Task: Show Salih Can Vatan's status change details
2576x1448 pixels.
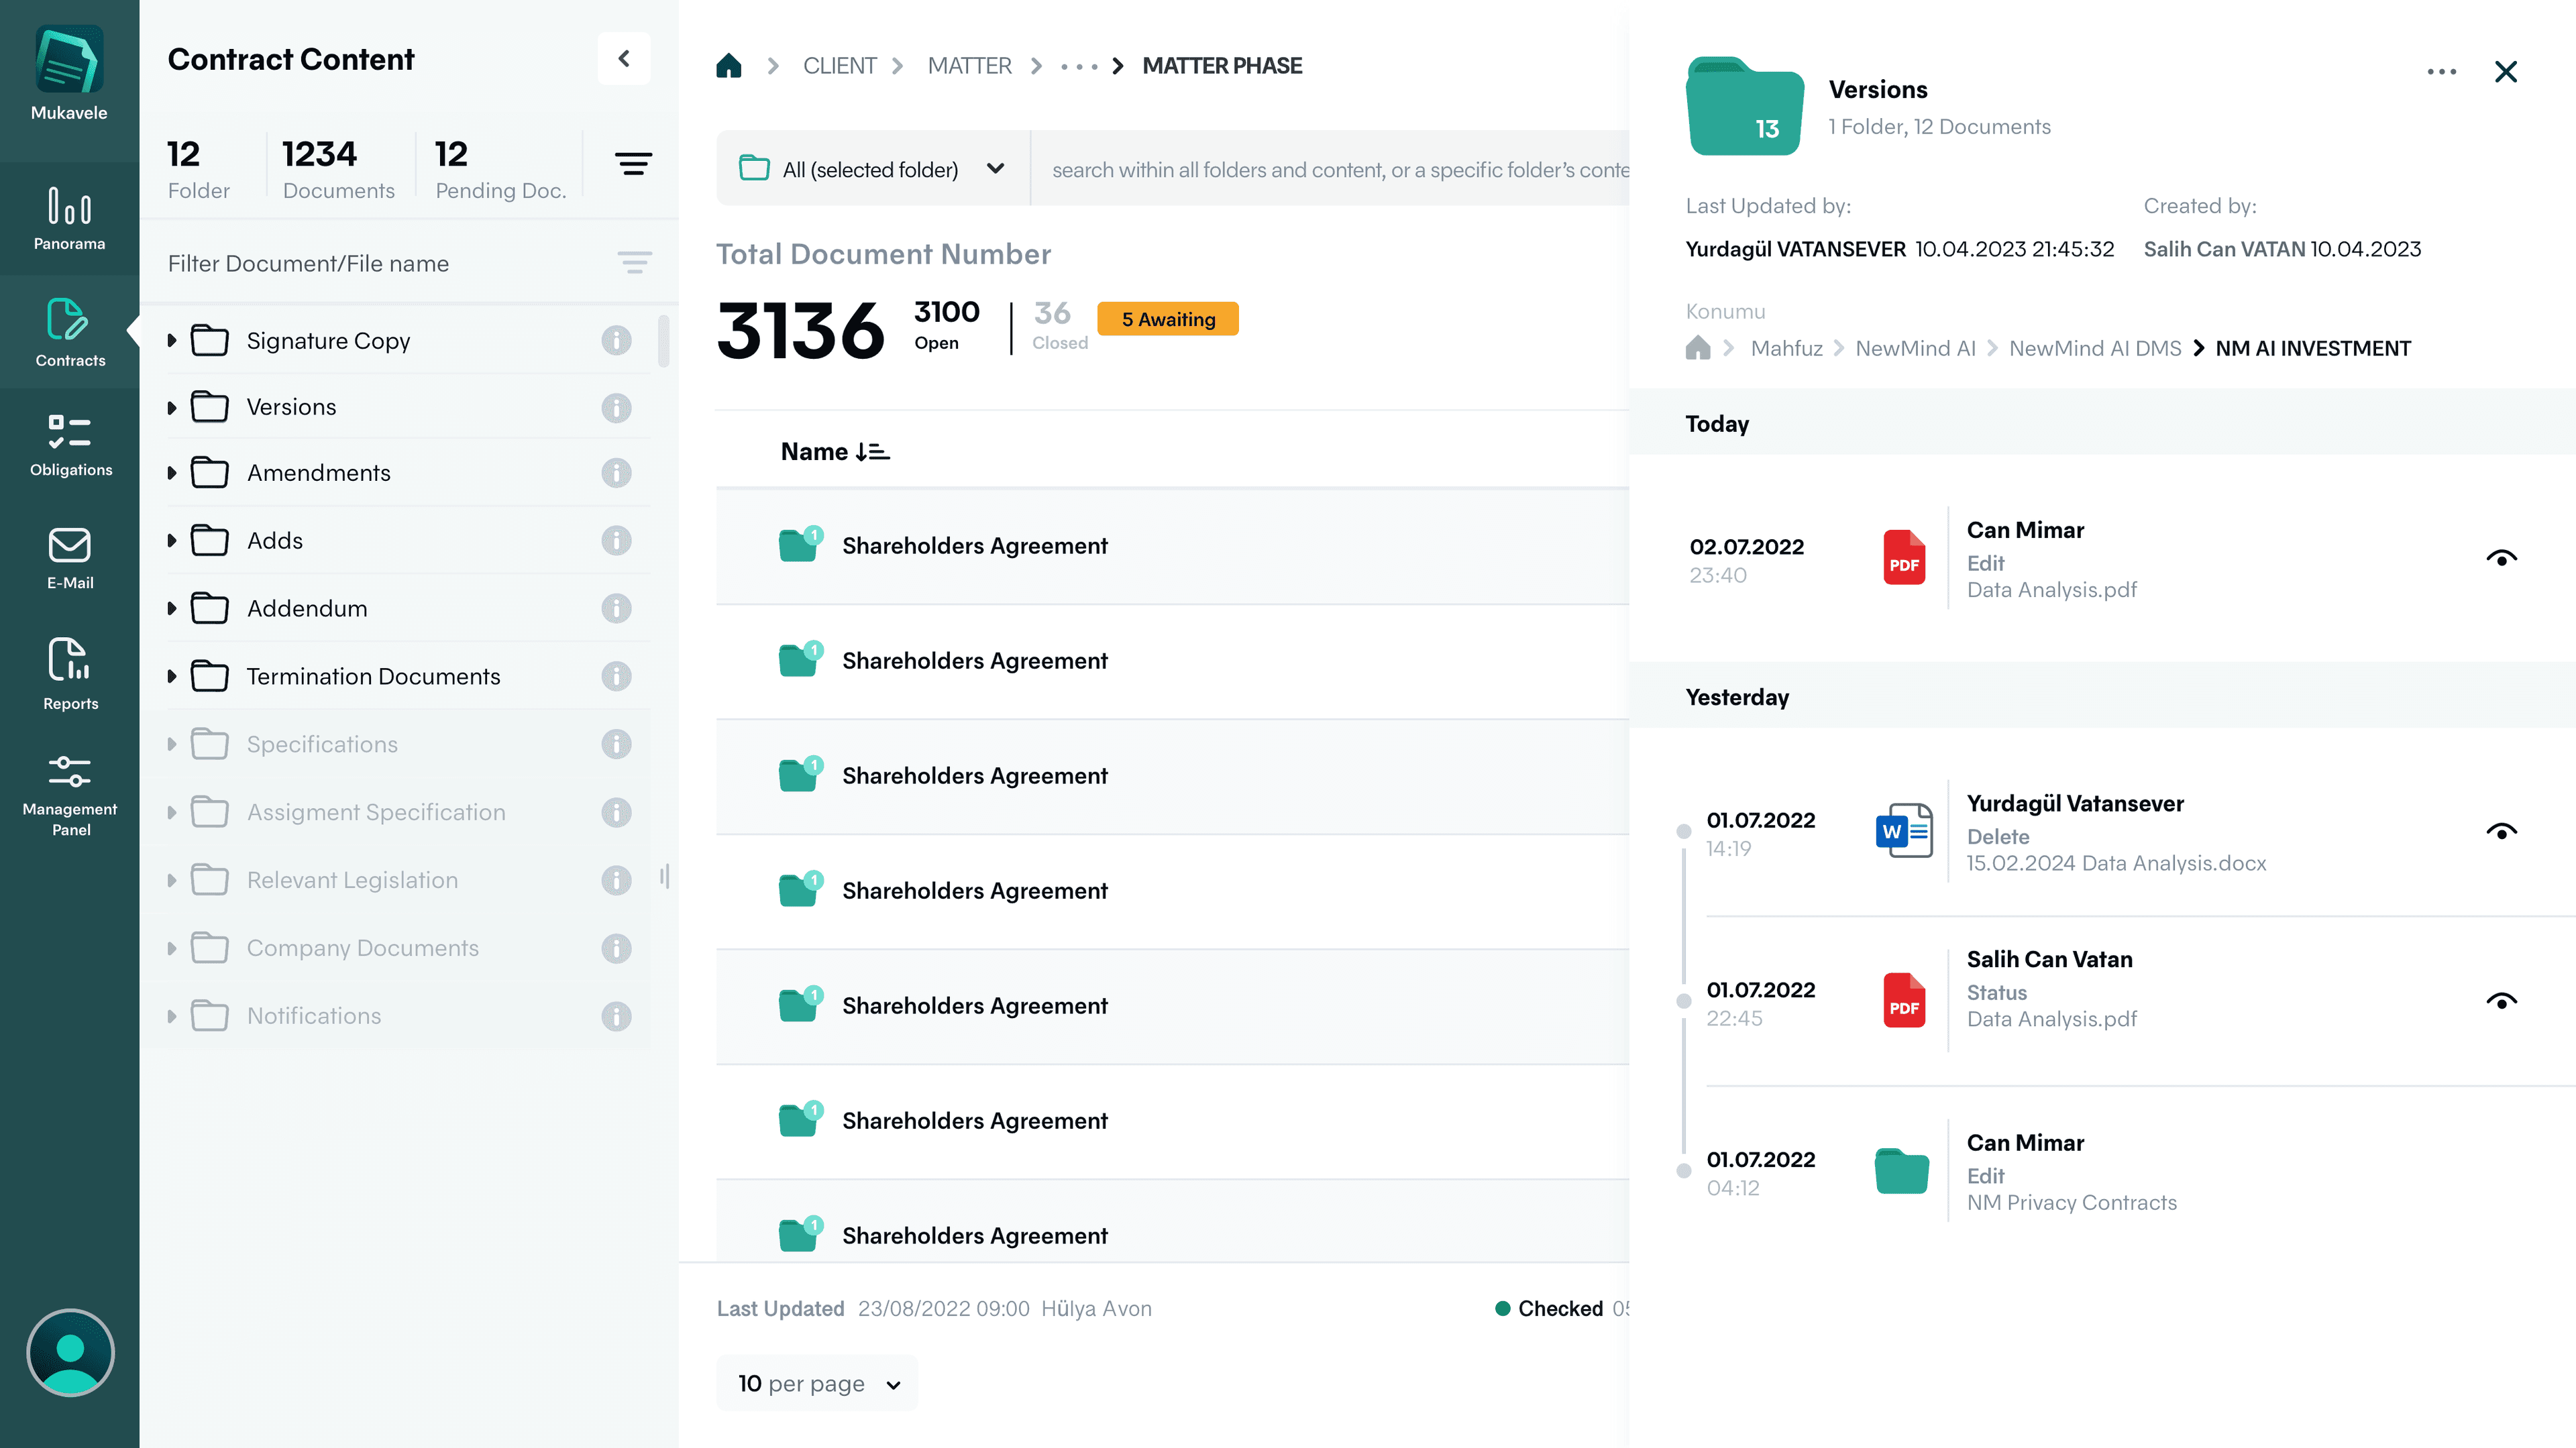Action: point(2501,1002)
